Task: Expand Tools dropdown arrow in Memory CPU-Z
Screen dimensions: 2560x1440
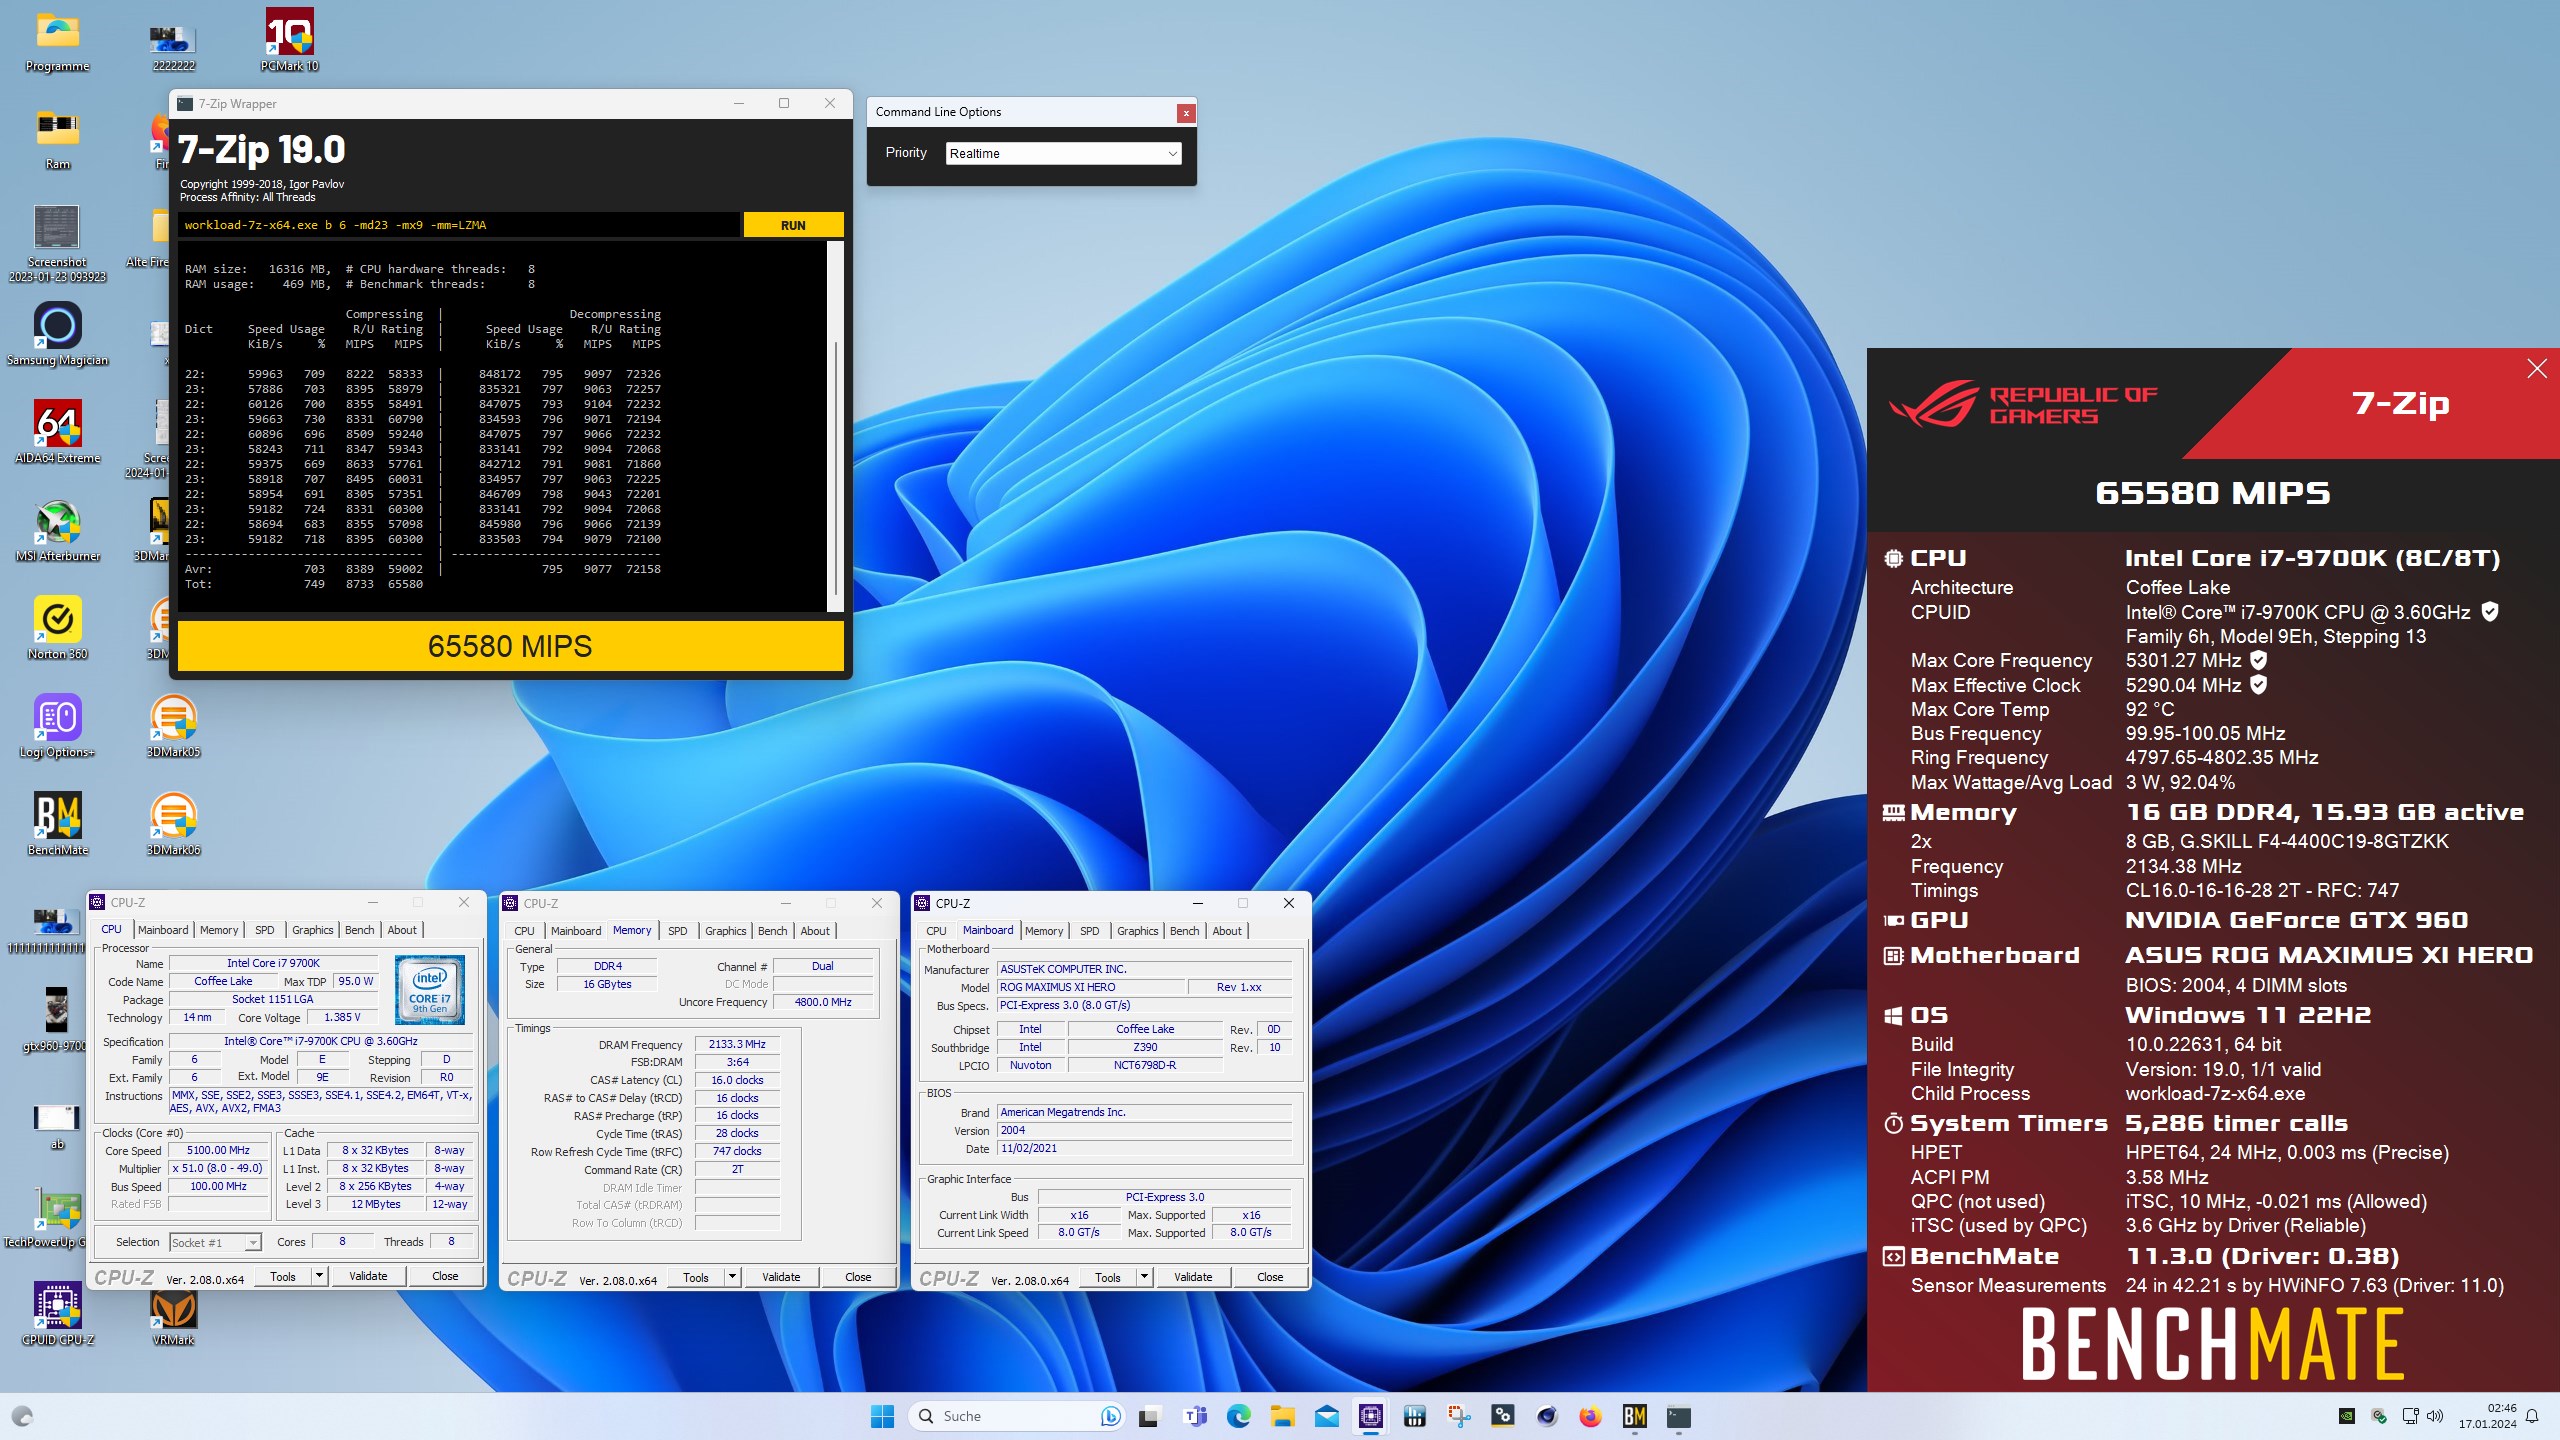Action: tap(732, 1277)
